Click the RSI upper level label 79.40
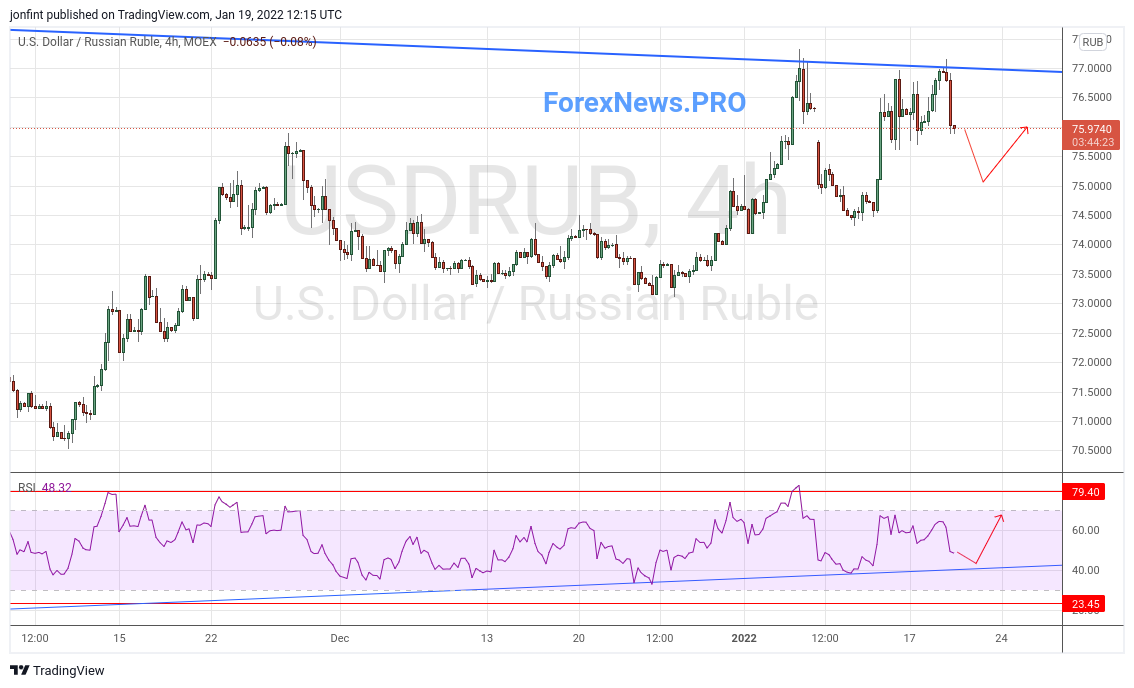The image size is (1134, 688). click(1085, 492)
